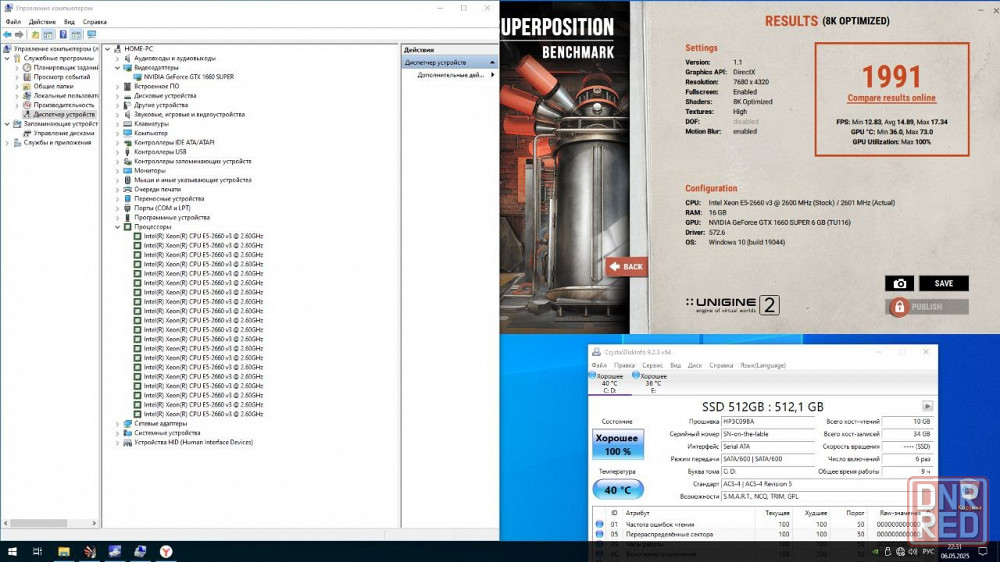Select the Сетевые адаптеры category icon
Viewport: 1000px width, 562px height.
tap(128, 424)
